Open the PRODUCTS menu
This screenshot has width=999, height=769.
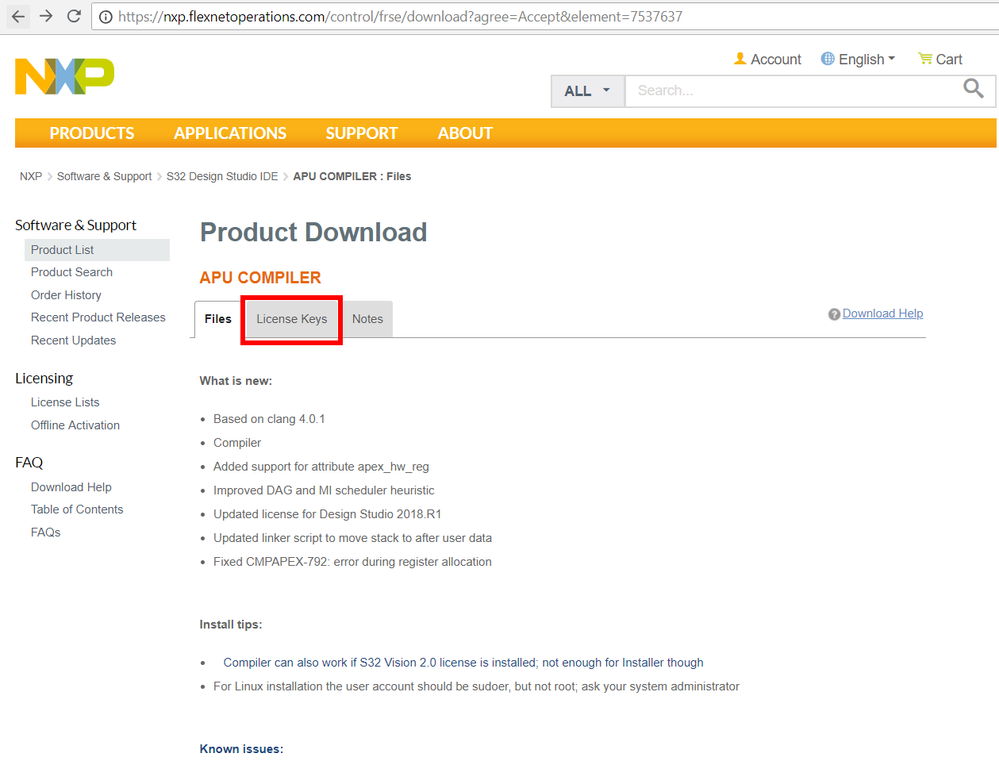tap(92, 133)
